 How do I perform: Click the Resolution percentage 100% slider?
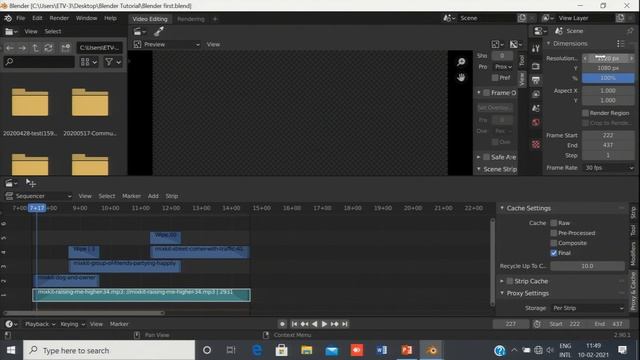[x=608, y=78]
